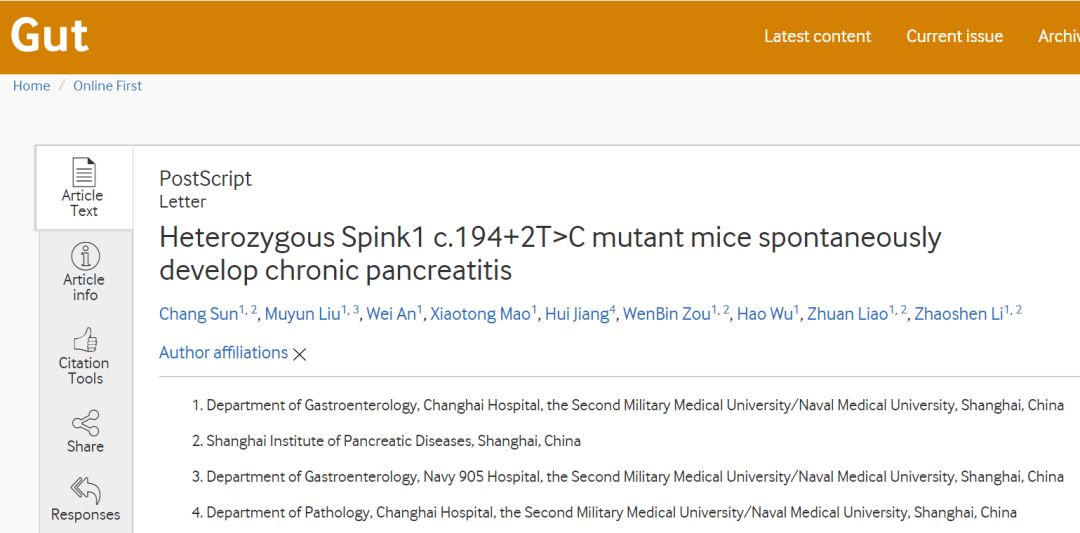The width and height of the screenshot is (1080, 533).
Task: Open author WenBin Zou link
Action: click(x=666, y=314)
